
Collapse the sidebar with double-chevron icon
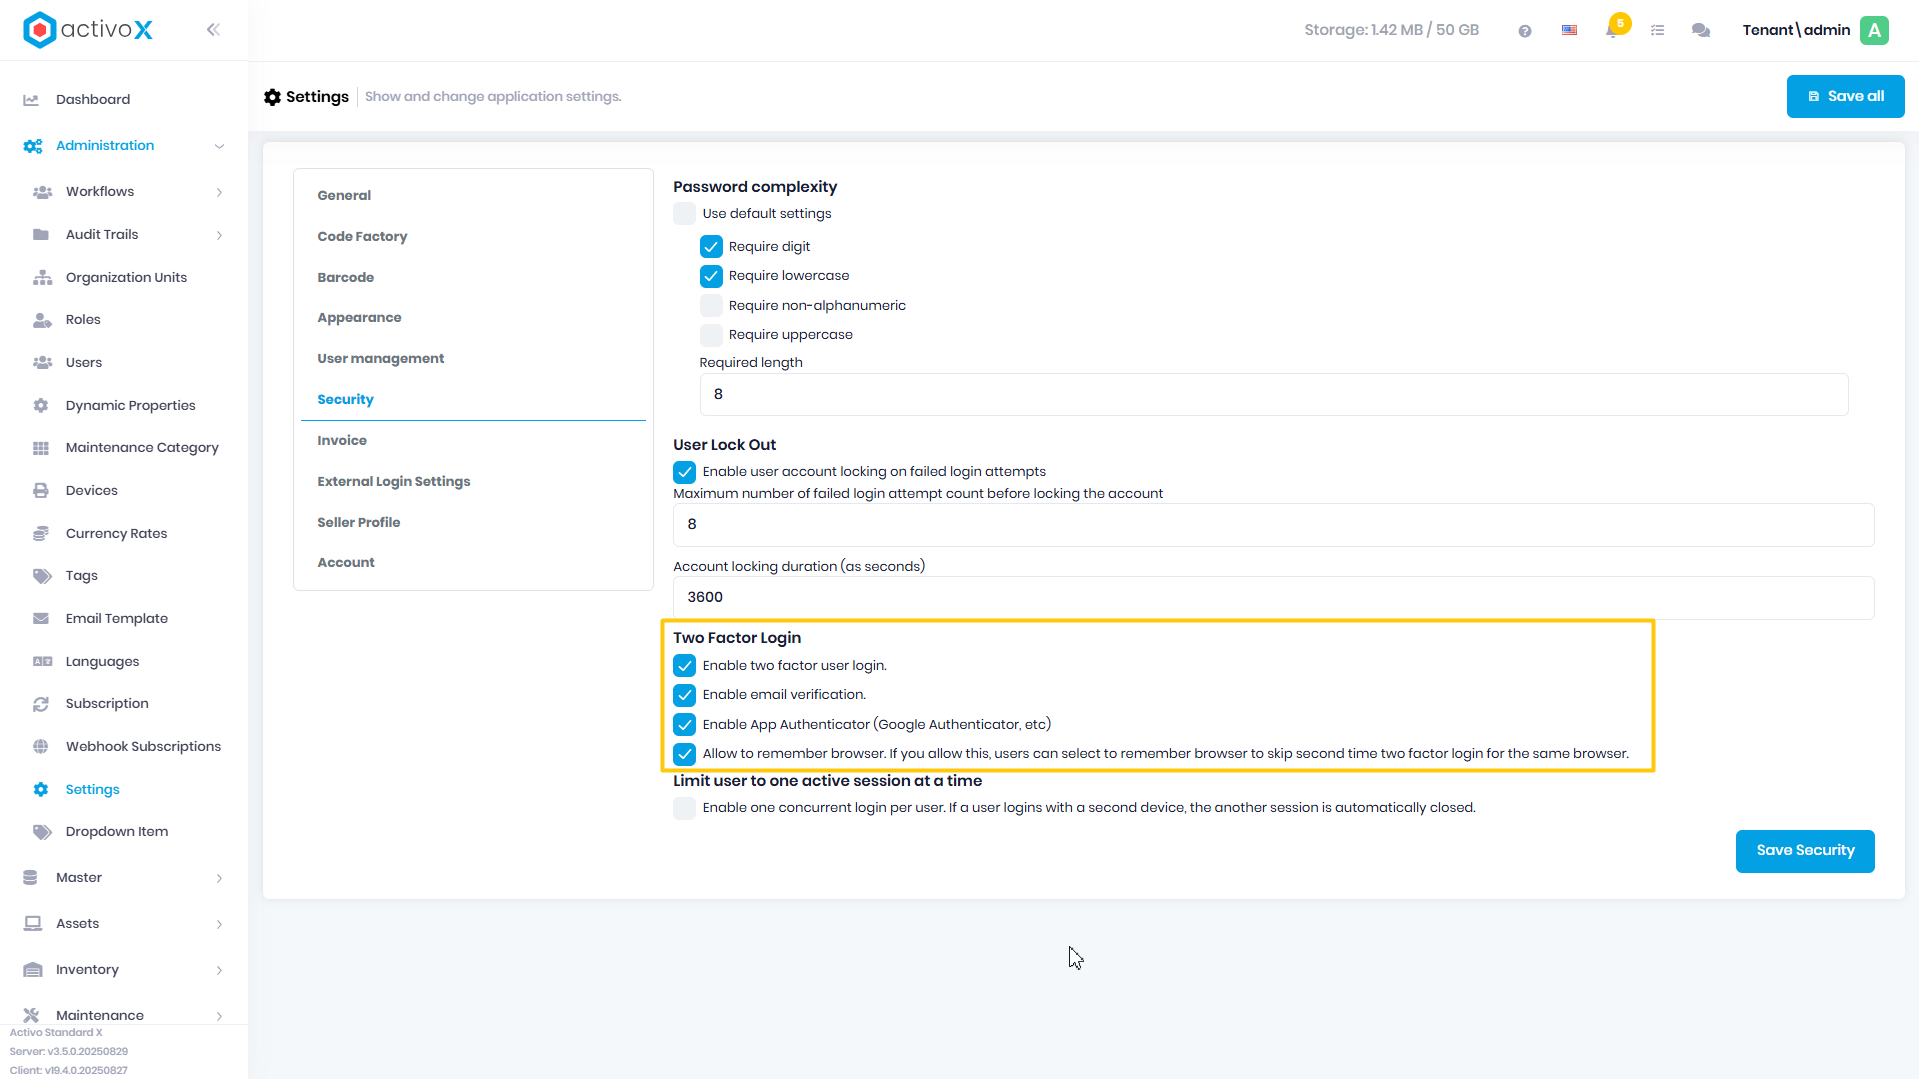pos(213,30)
